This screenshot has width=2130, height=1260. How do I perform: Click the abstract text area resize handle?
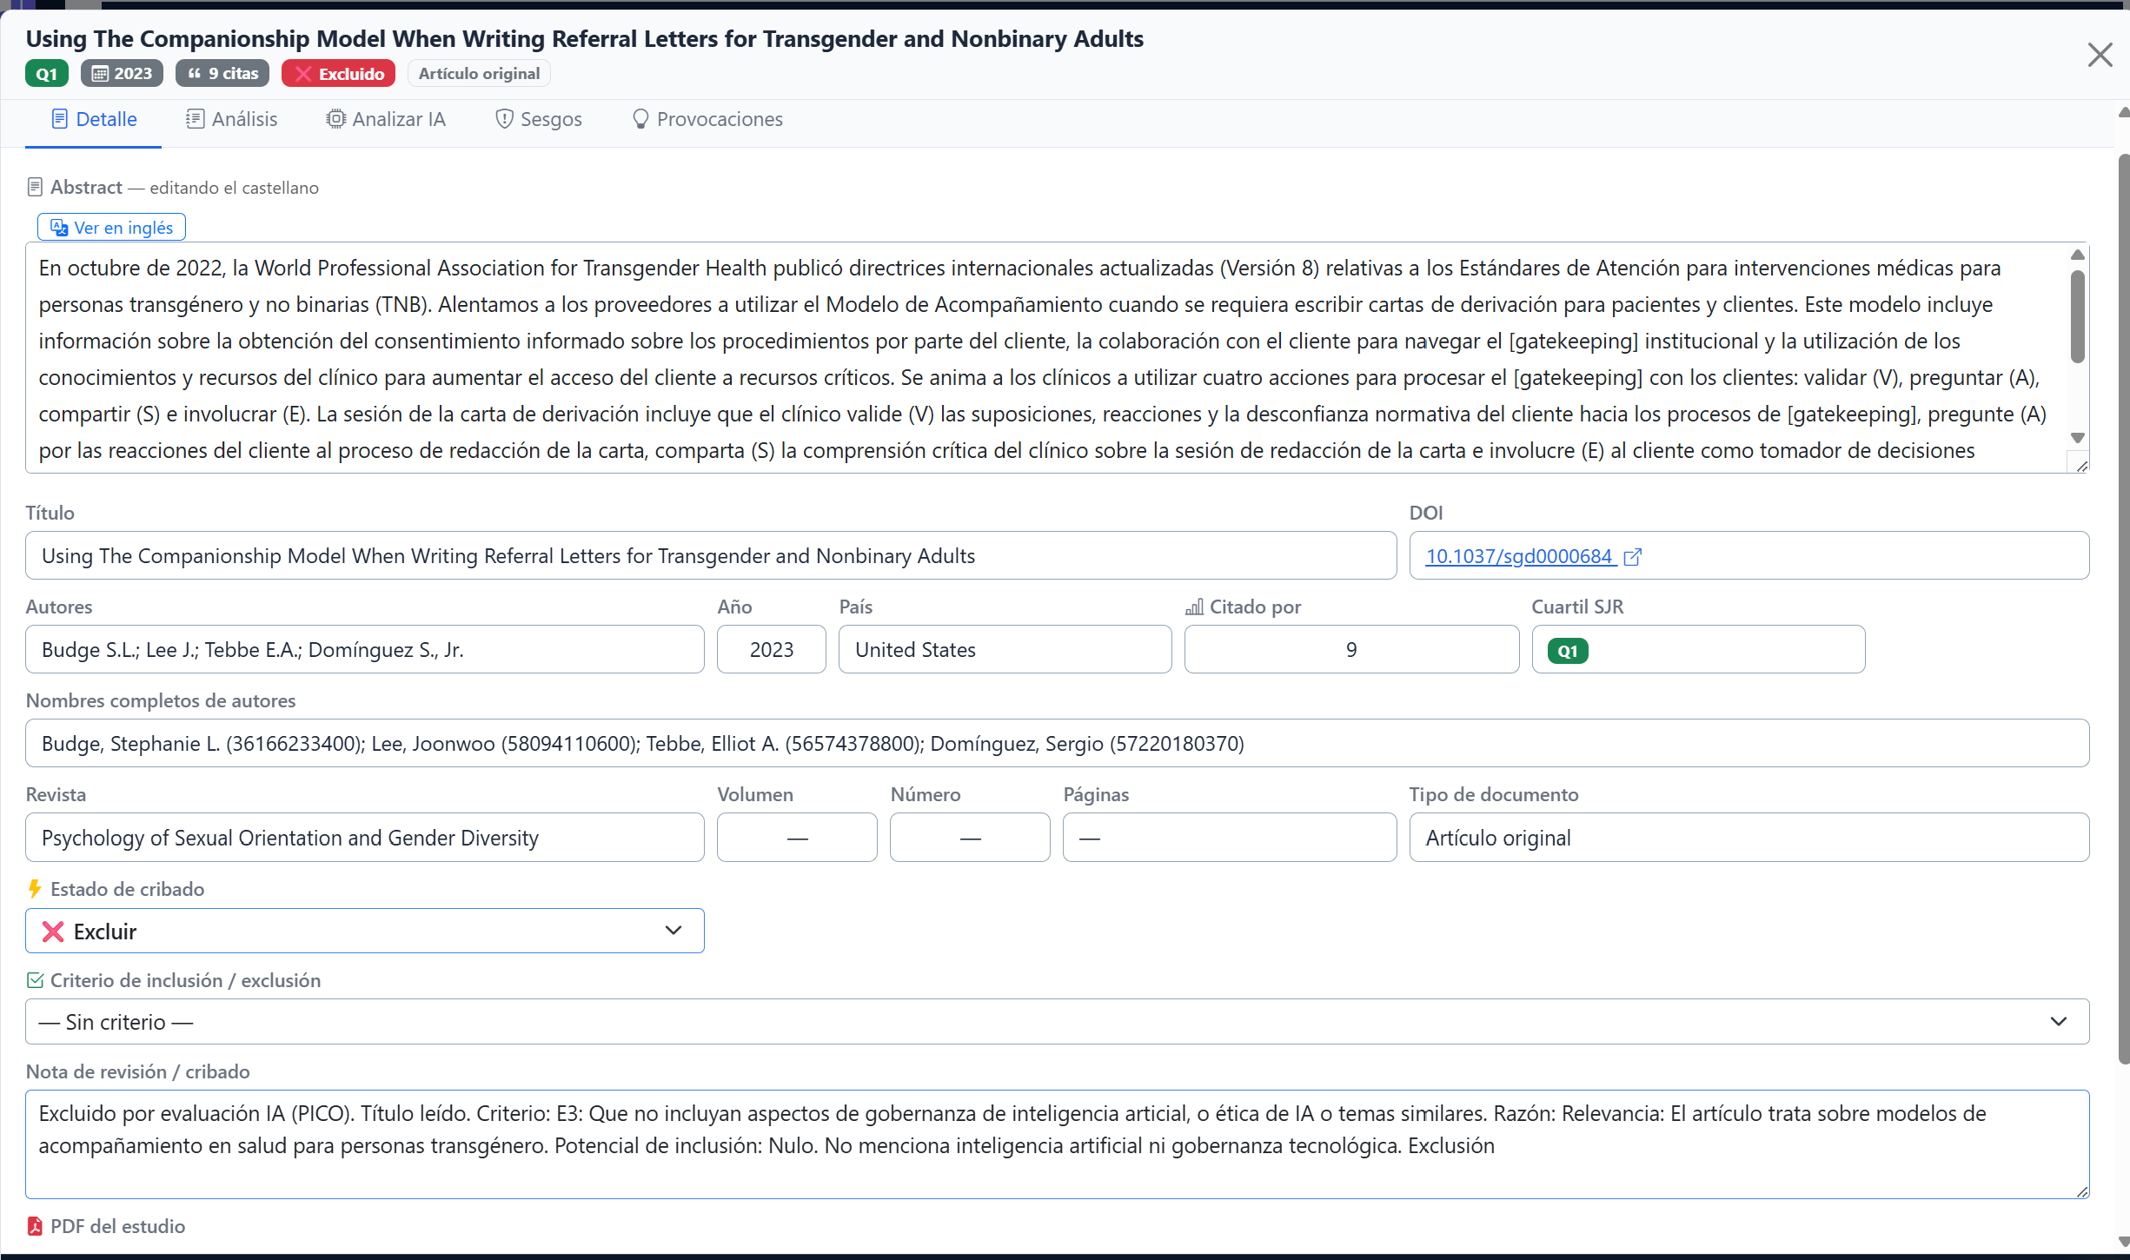[x=2082, y=465]
